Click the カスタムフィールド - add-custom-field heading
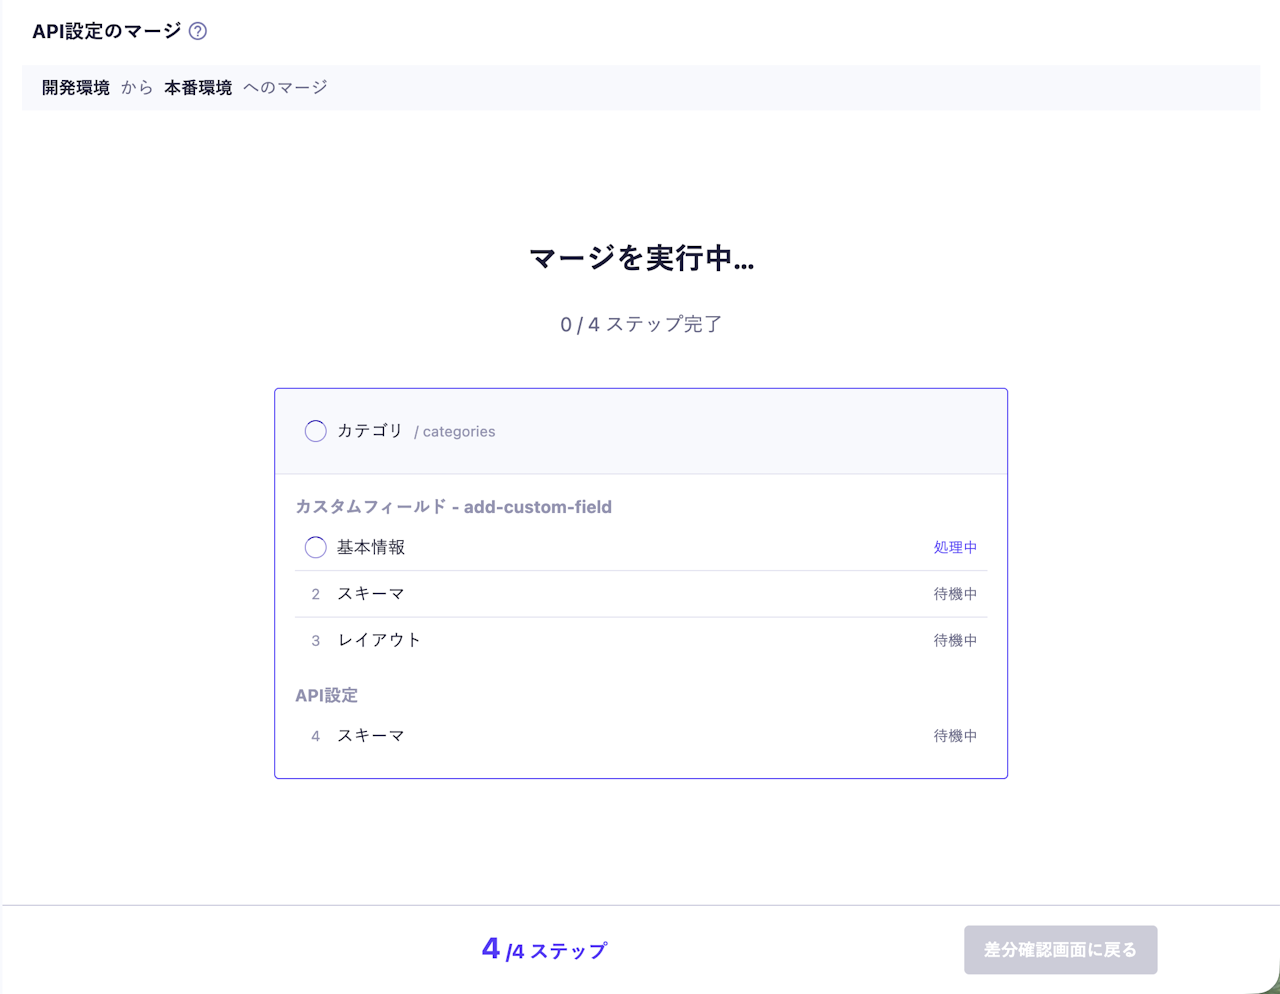 [453, 507]
